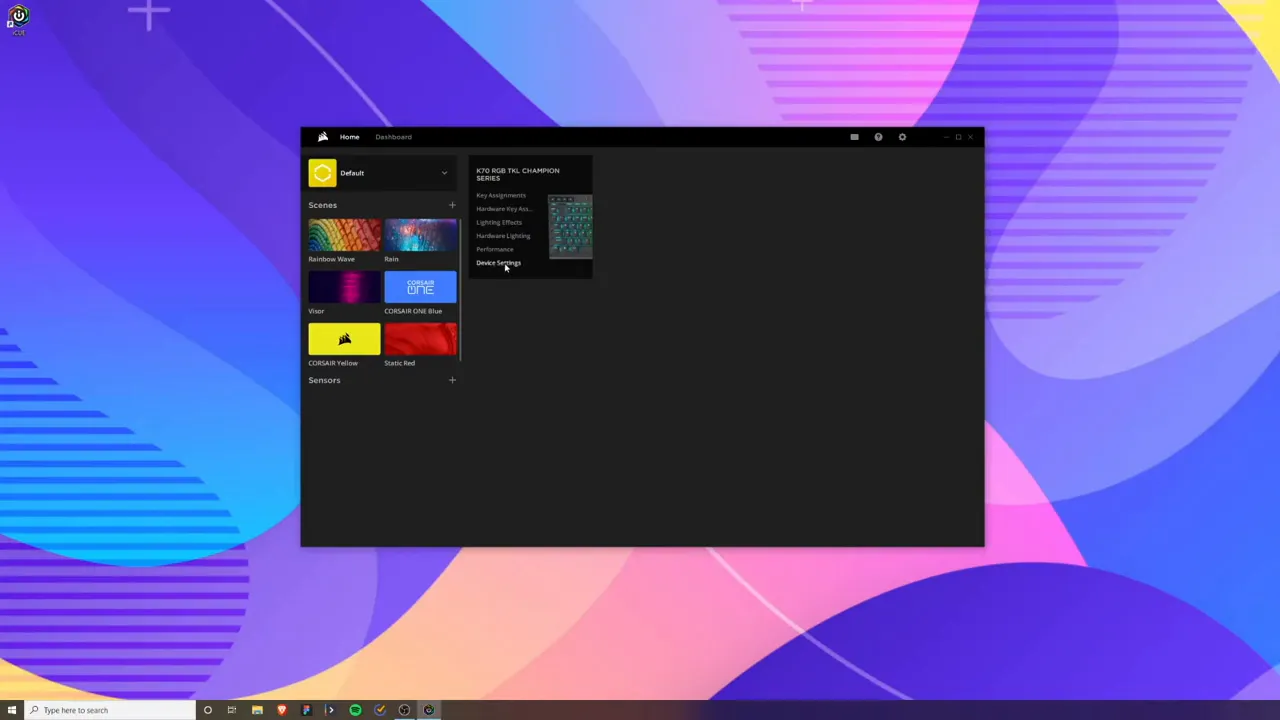Switch to the Dashboard tab
The width and height of the screenshot is (1280, 720).
coord(393,137)
